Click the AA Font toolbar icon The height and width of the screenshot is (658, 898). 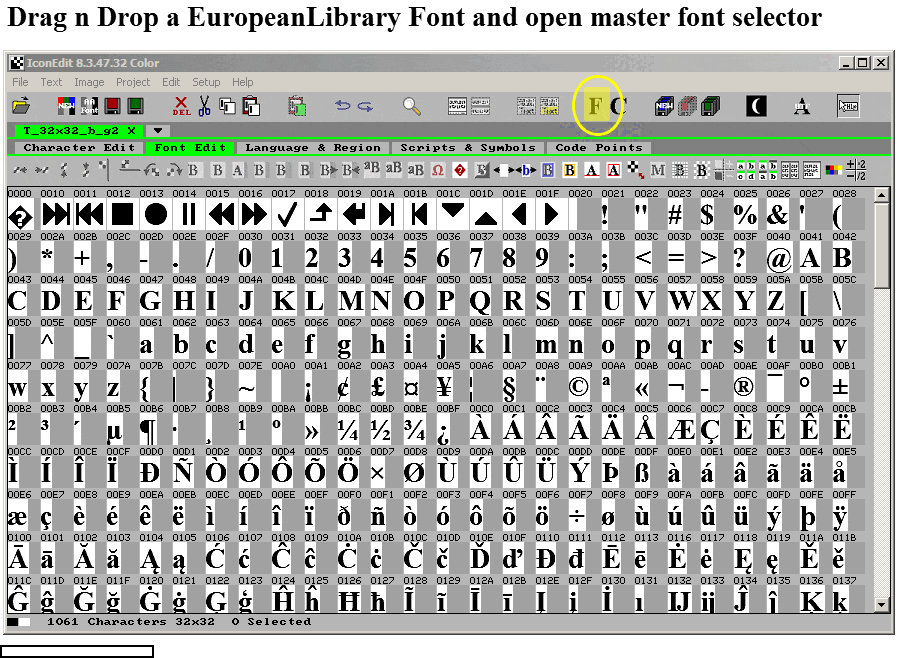pos(89,106)
